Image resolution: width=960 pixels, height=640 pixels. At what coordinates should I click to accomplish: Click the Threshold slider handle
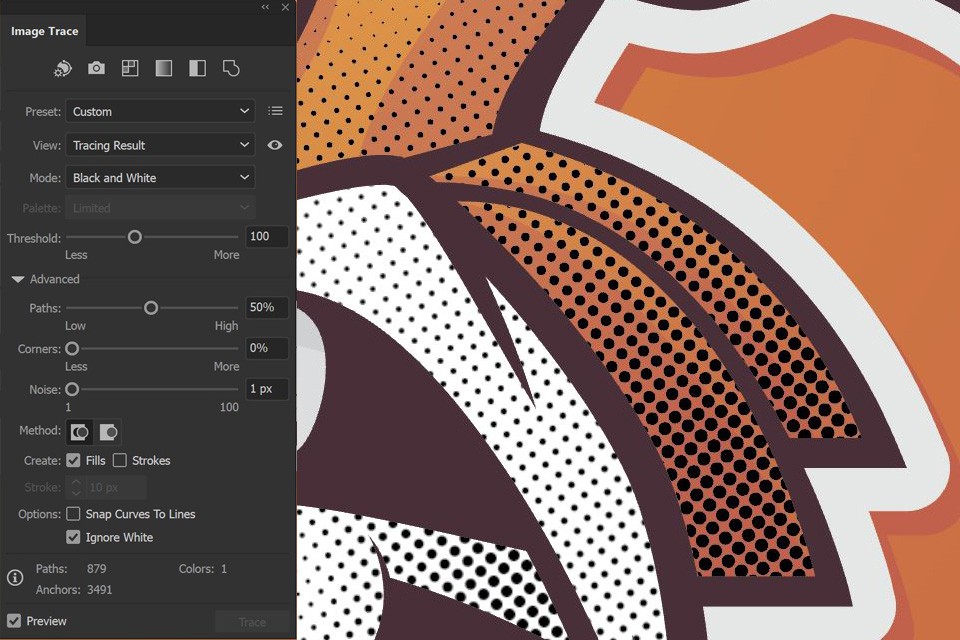click(135, 237)
